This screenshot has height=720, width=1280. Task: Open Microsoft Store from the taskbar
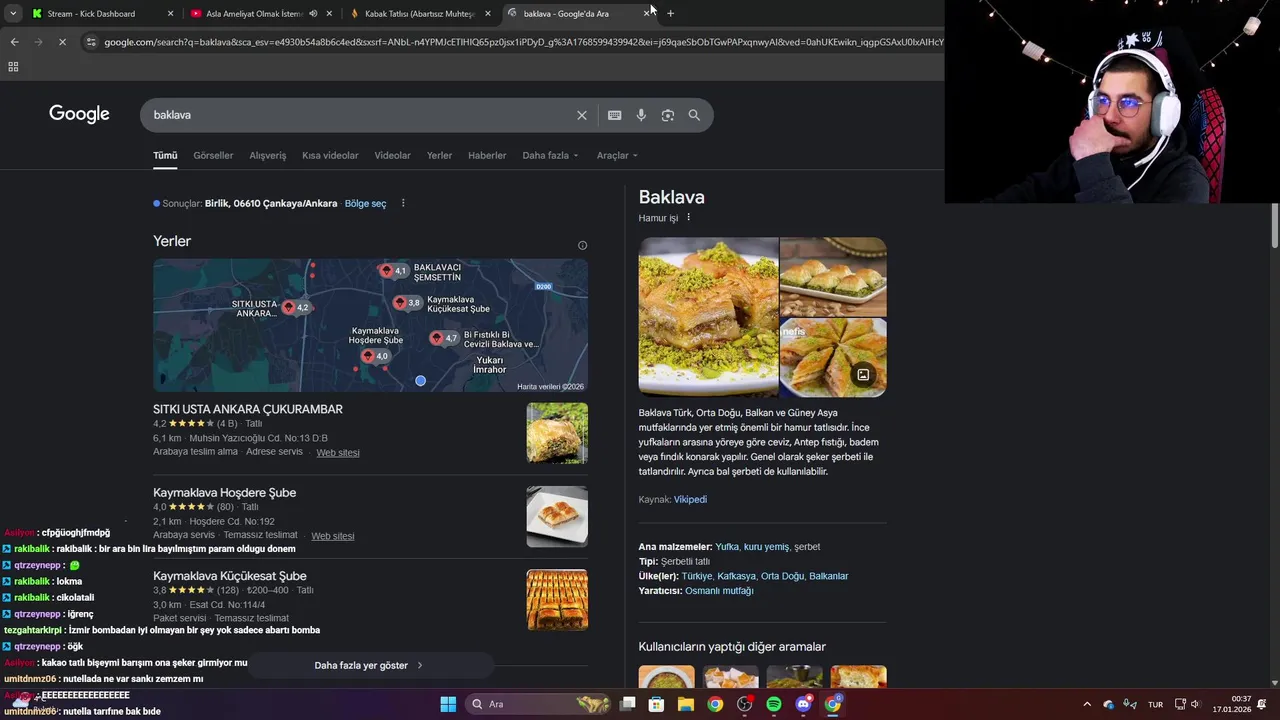click(x=656, y=704)
